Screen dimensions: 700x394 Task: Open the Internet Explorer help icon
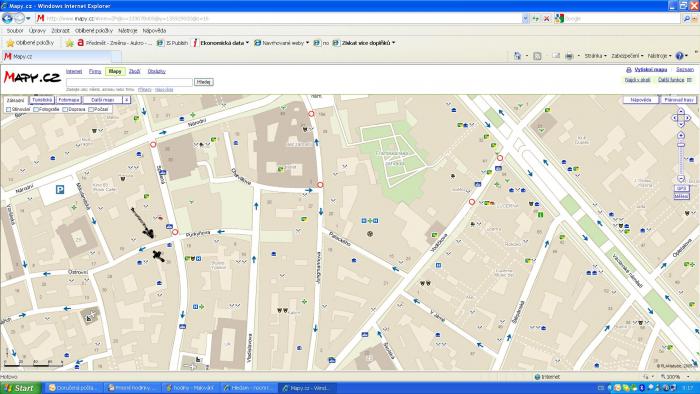click(x=679, y=56)
